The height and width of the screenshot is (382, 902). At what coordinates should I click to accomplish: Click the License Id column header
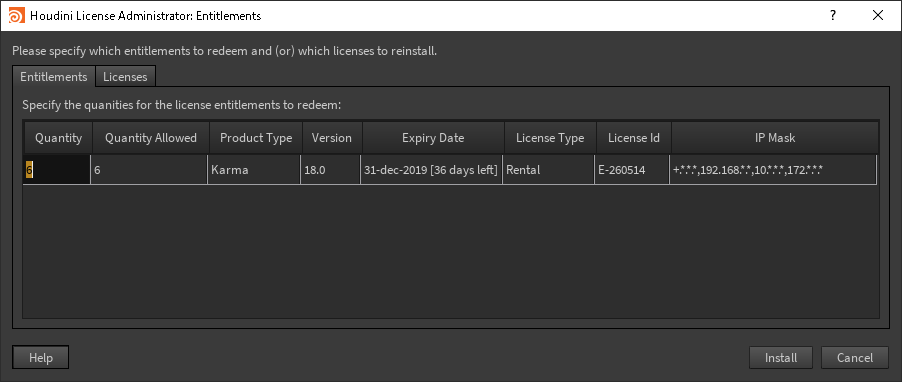(x=634, y=138)
